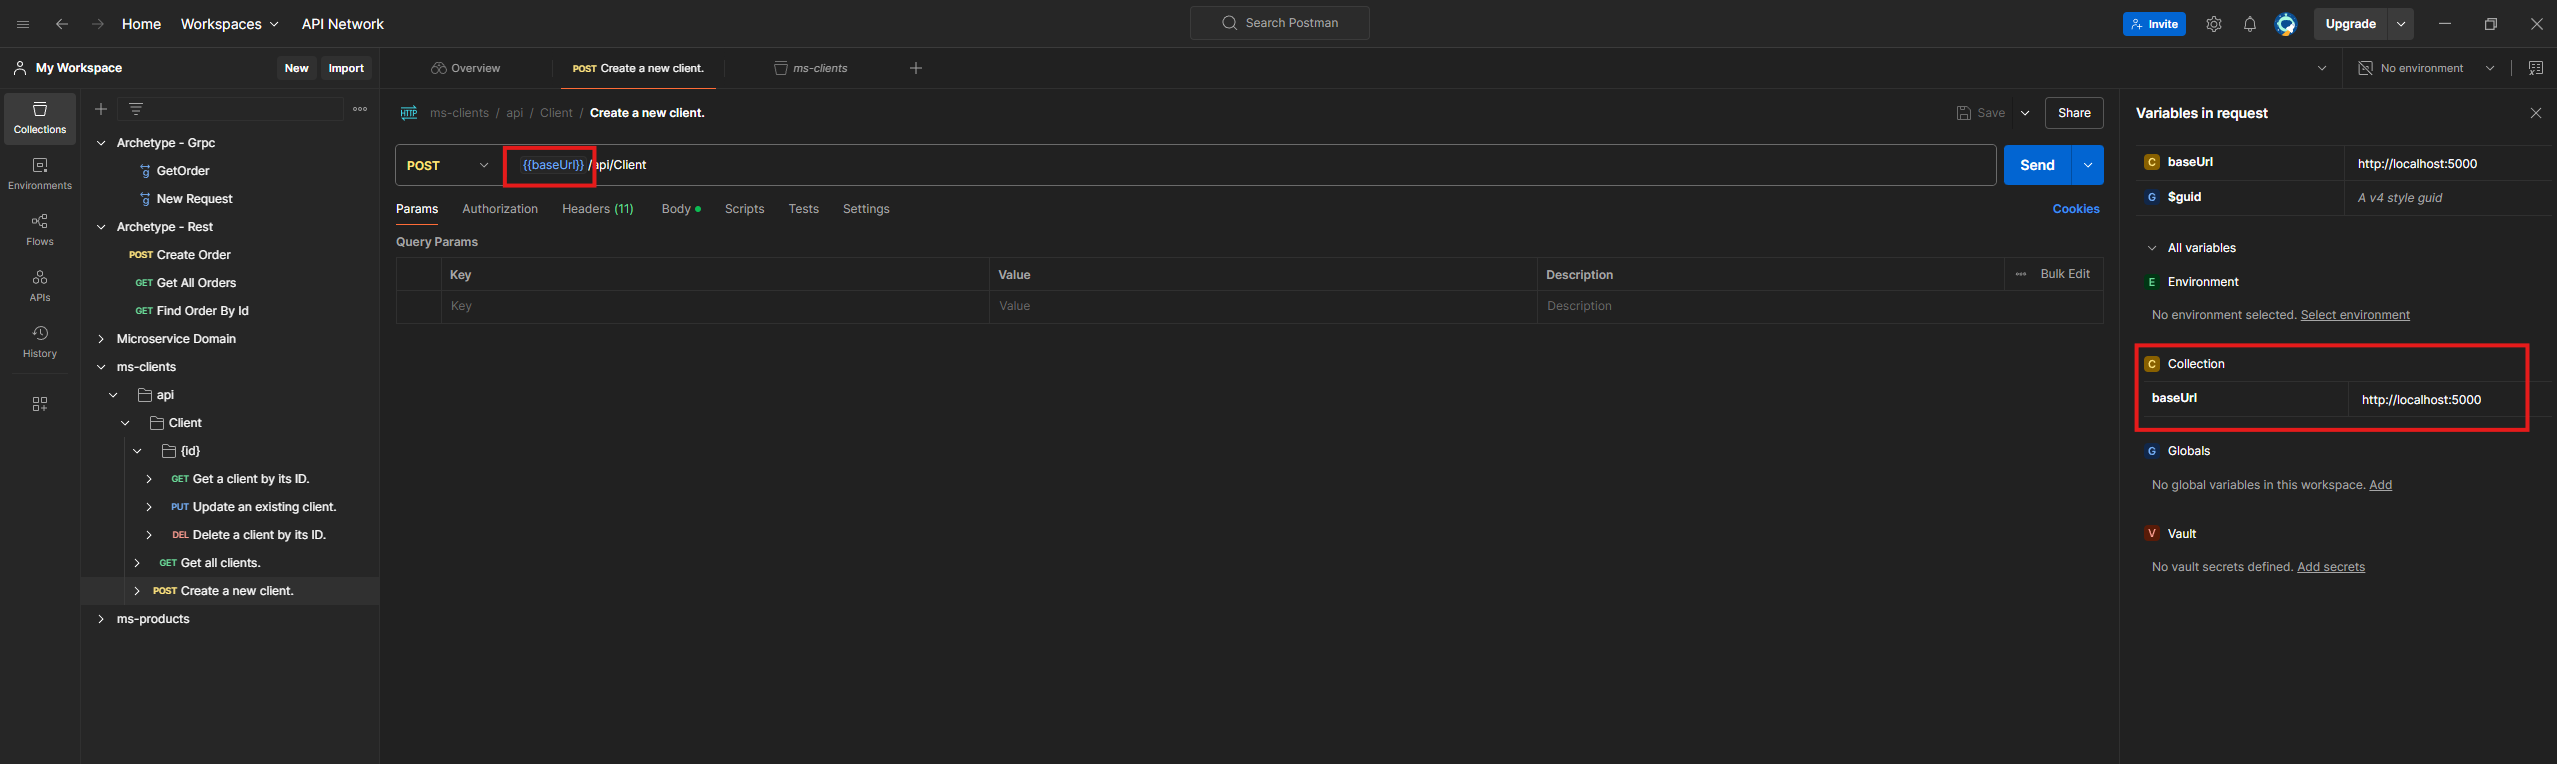Click the HTTP request type icon
Viewport: 2557px width, 764px height.
click(x=409, y=113)
